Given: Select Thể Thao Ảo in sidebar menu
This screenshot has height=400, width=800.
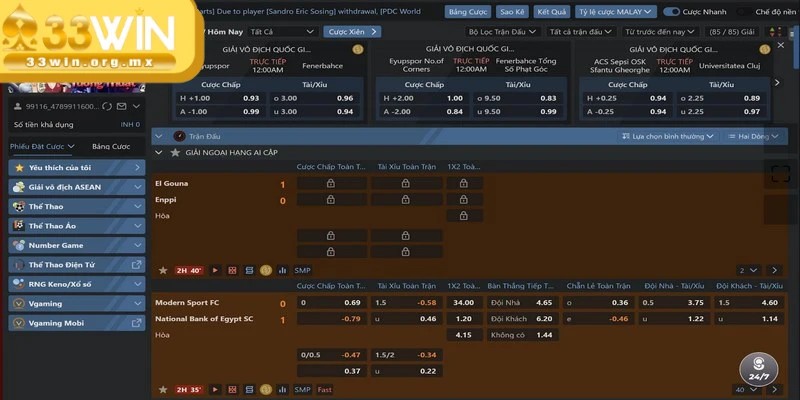Looking at the screenshot, I should [x=75, y=226].
